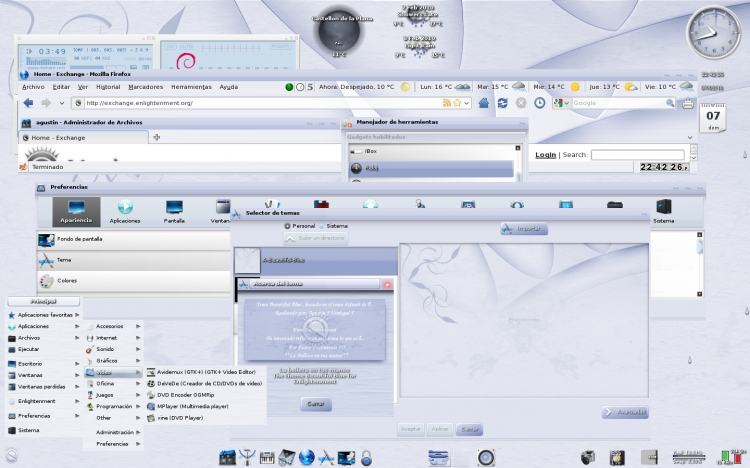The height and width of the screenshot is (468, 750).
Task: Click Importar button in theme selector
Action: (x=524, y=229)
